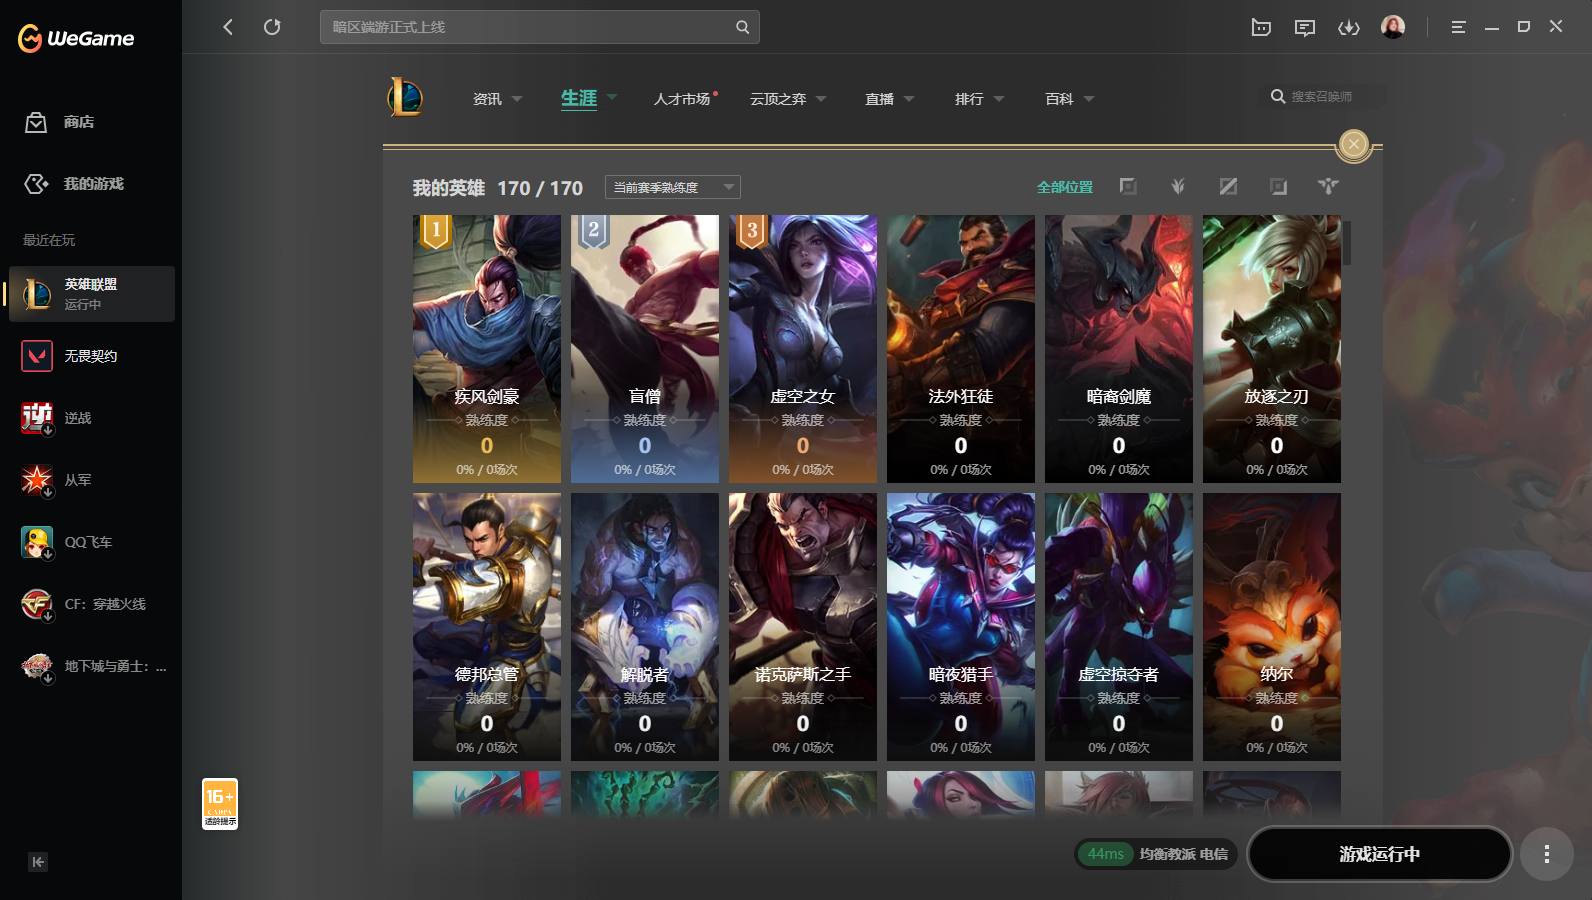
Task: Open the 生涯 tab
Action: (579, 98)
